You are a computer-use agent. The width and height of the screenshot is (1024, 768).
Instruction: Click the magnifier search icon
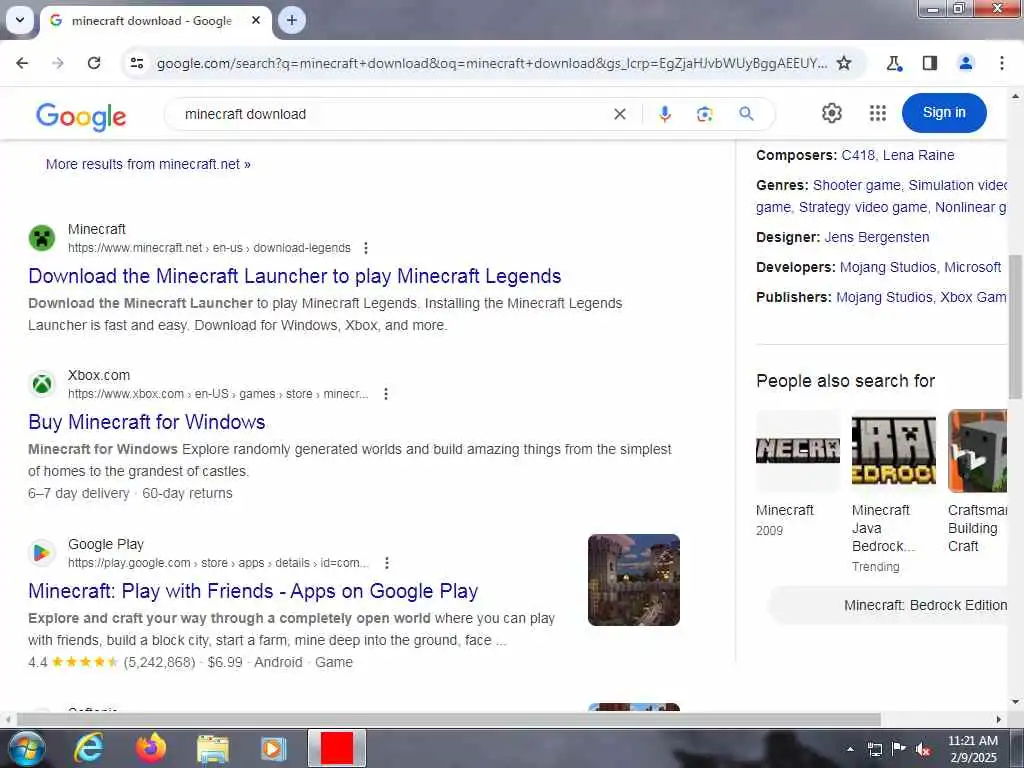coord(746,114)
